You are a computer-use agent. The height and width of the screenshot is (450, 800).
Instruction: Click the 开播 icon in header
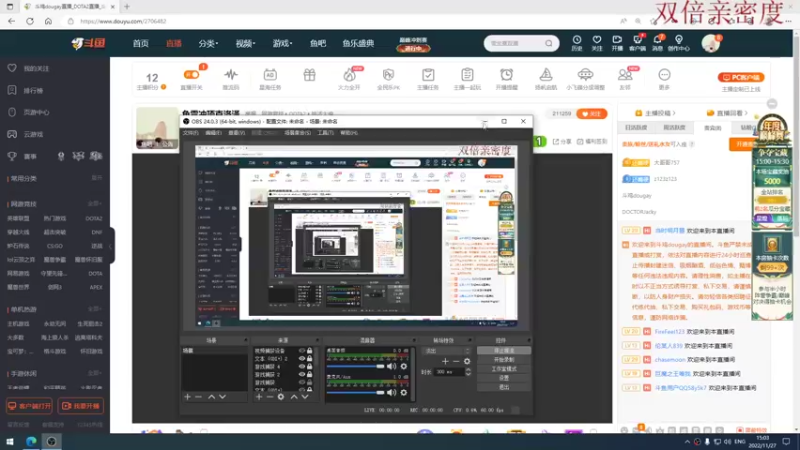[x=617, y=40]
